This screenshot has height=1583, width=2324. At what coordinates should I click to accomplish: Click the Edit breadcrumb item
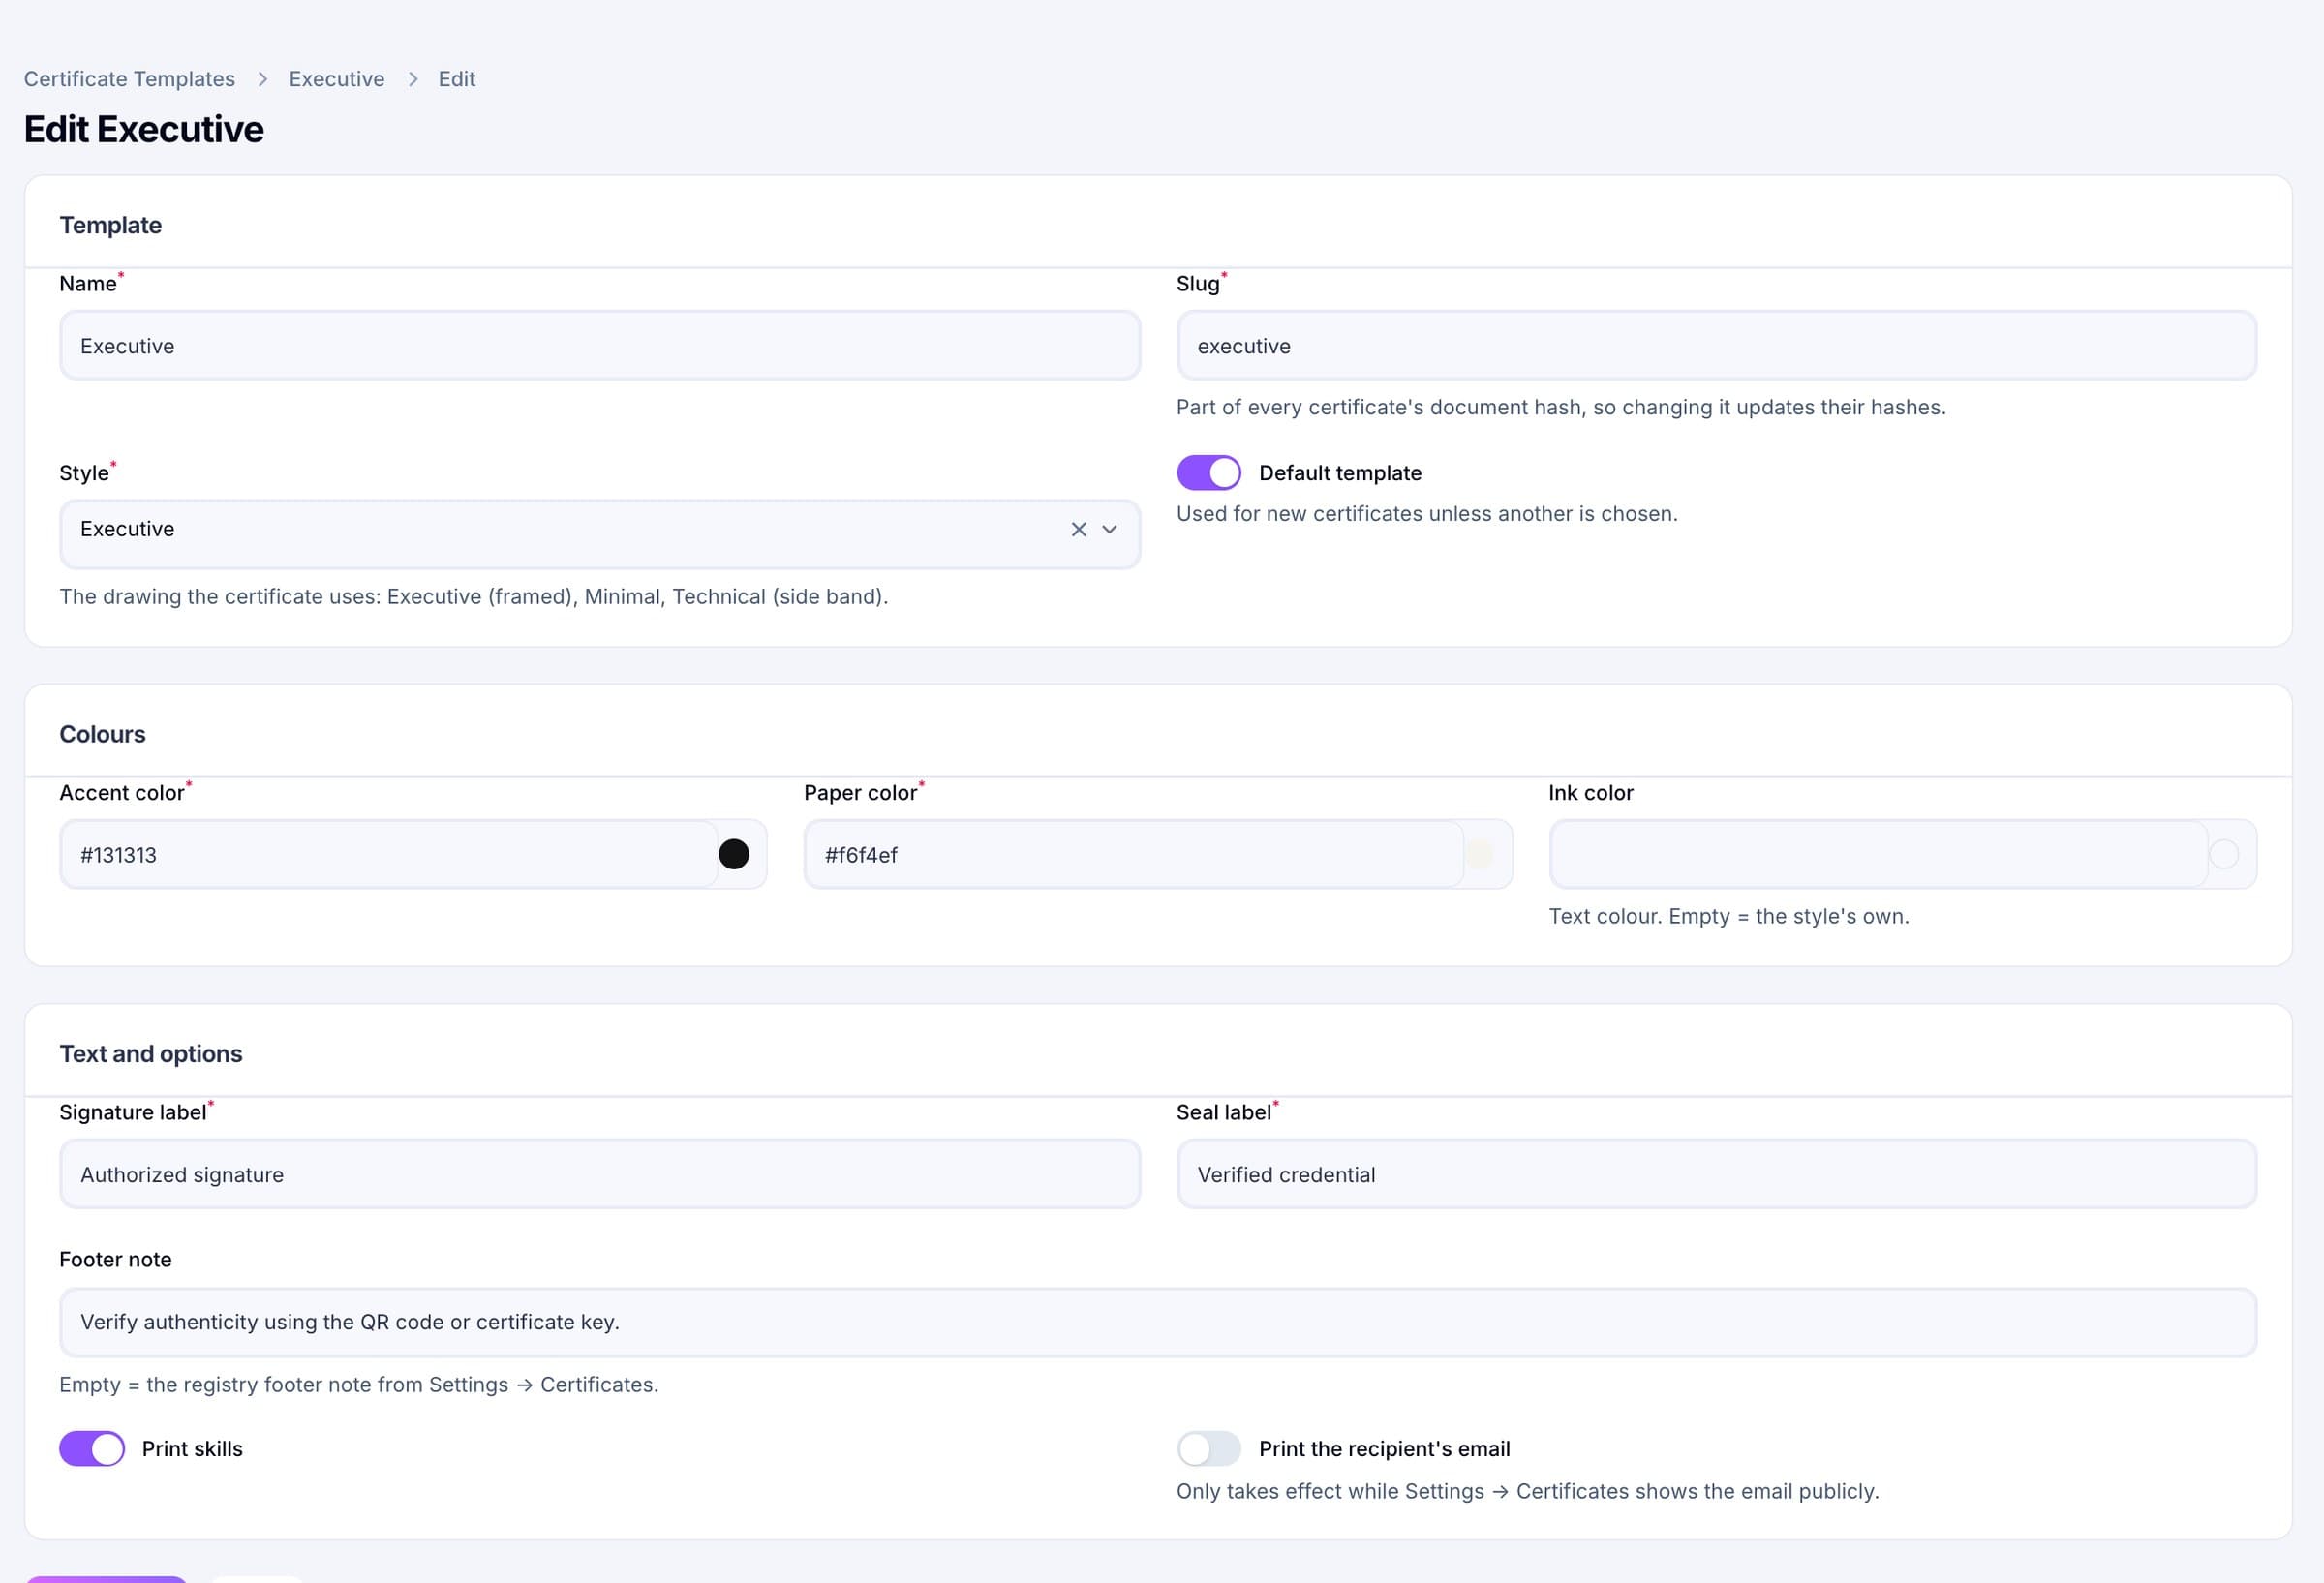(457, 79)
